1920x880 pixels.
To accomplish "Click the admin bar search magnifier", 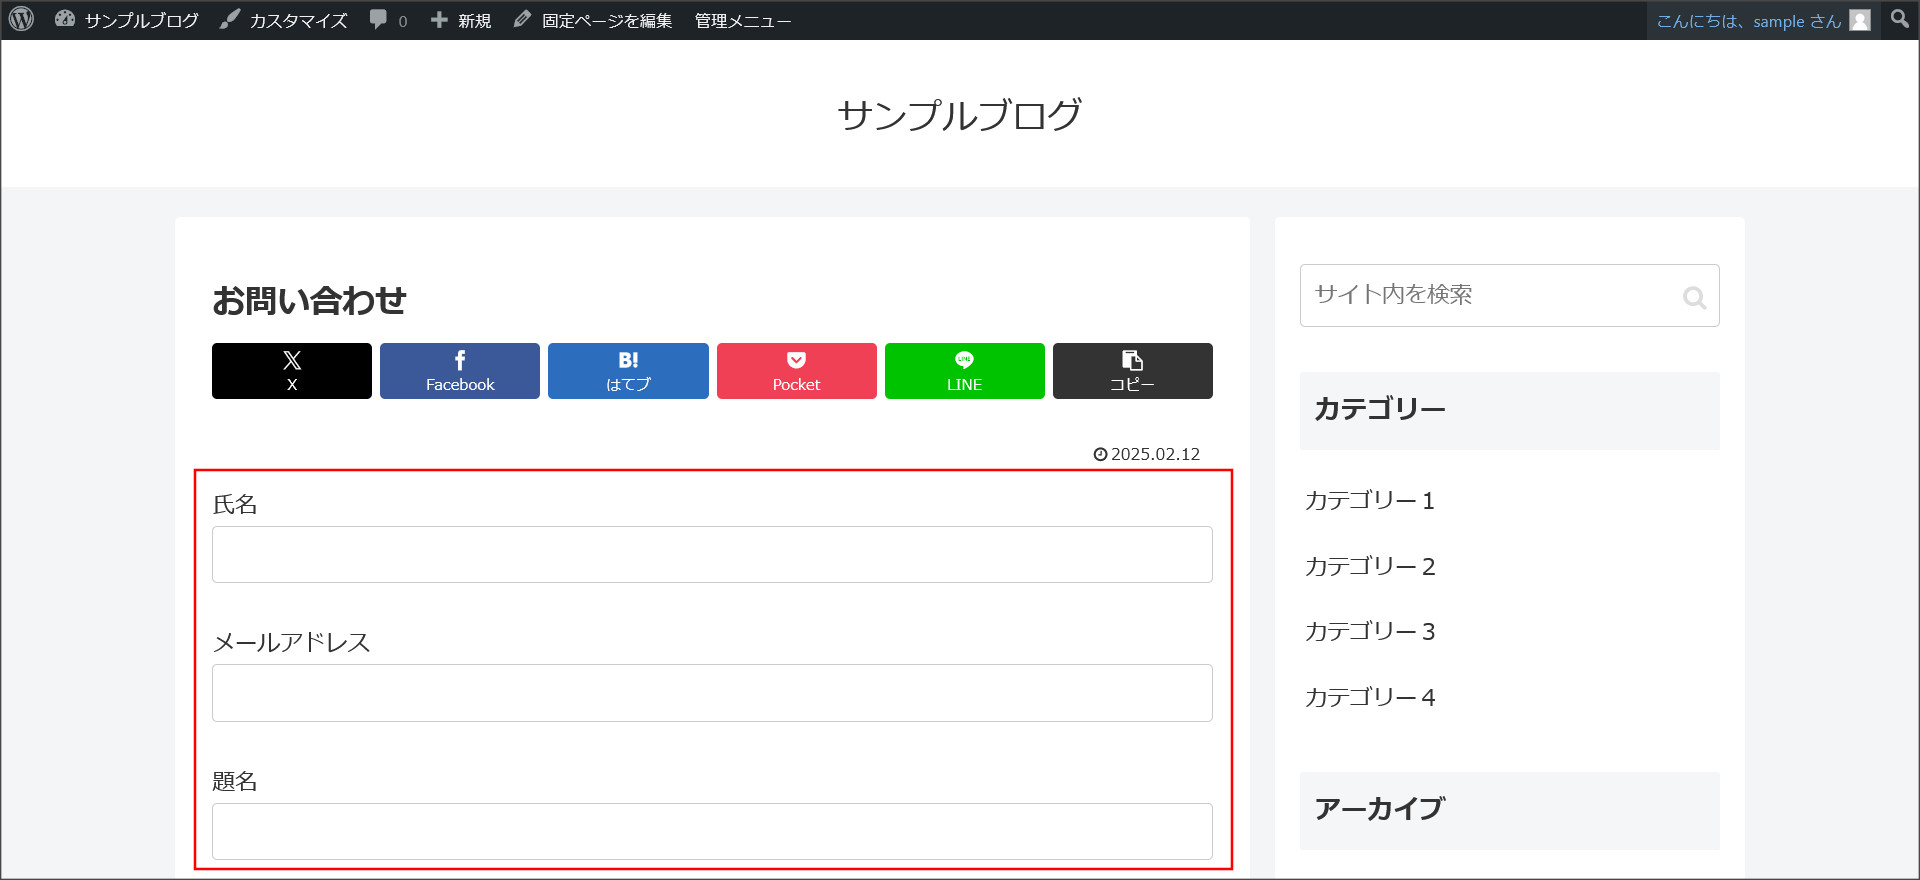I will click(1899, 20).
